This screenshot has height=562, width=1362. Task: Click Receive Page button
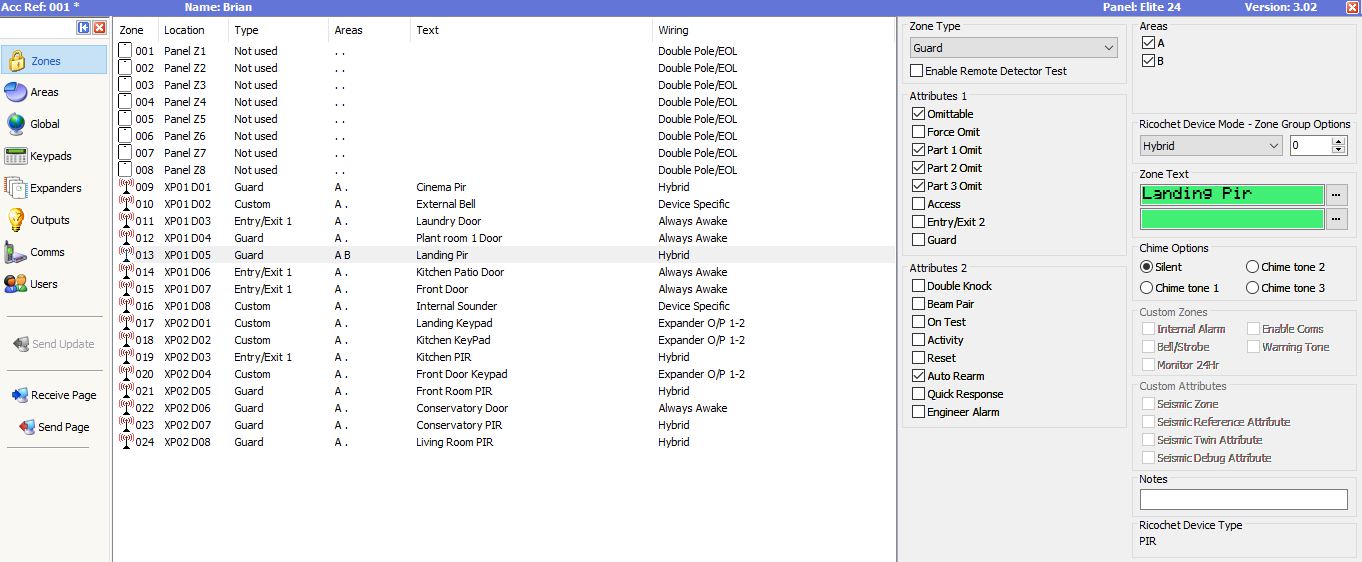pyautogui.click(x=54, y=395)
